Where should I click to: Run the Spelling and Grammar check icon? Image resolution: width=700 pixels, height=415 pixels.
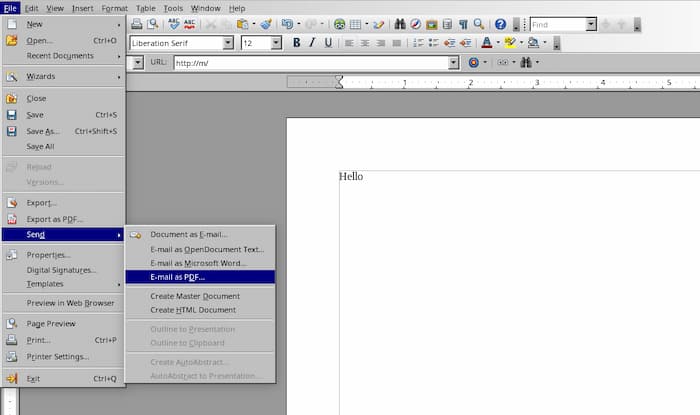point(175,24)
